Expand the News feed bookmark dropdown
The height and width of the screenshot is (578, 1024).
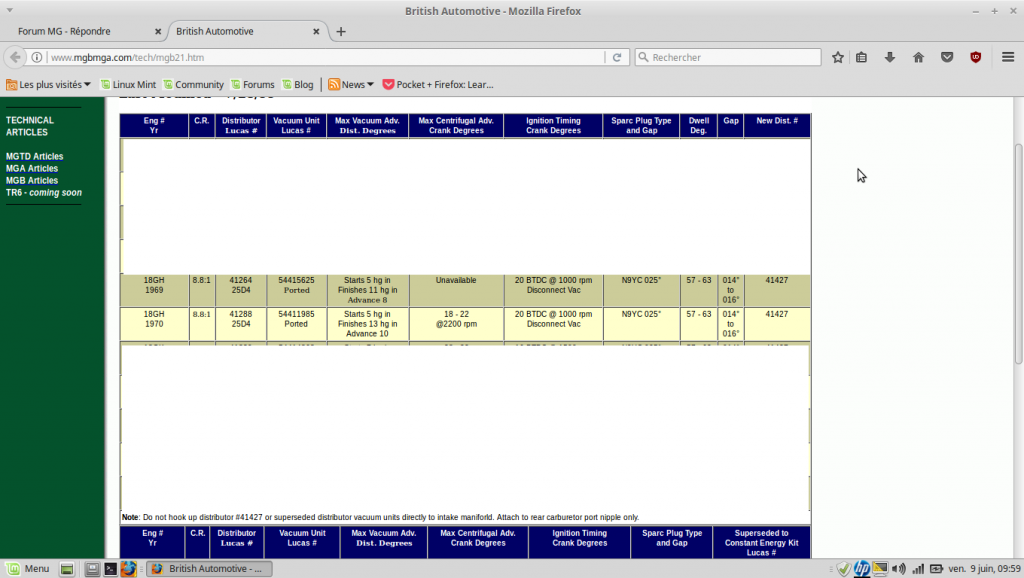click(x=351, y=84)
